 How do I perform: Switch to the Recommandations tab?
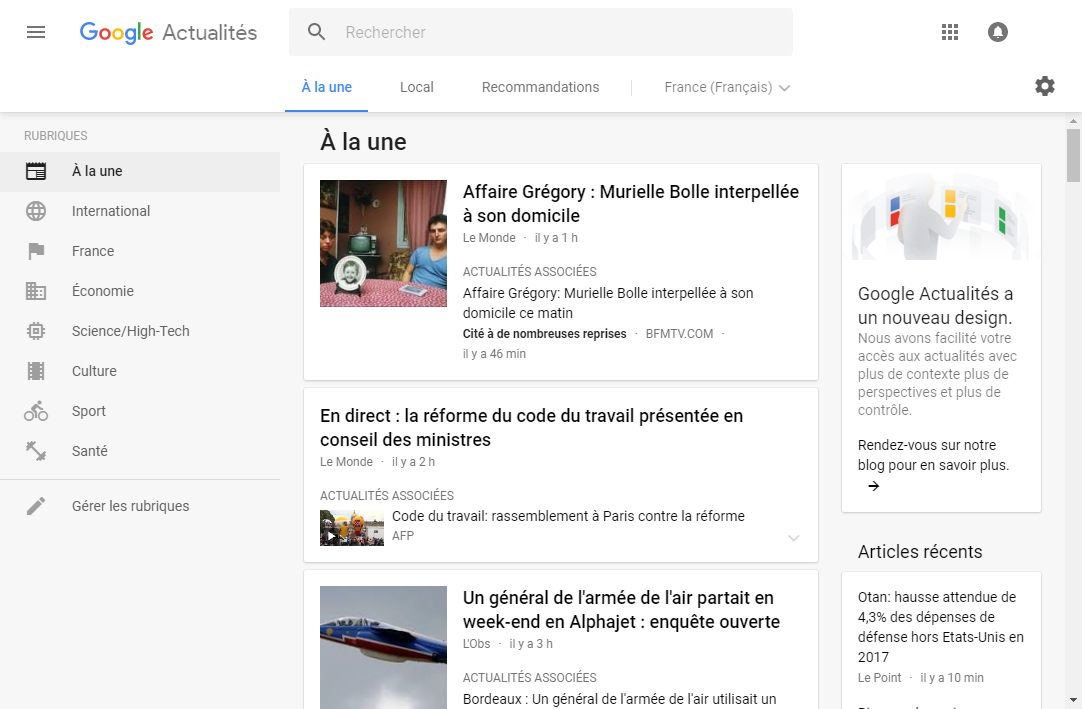(540, 87)
